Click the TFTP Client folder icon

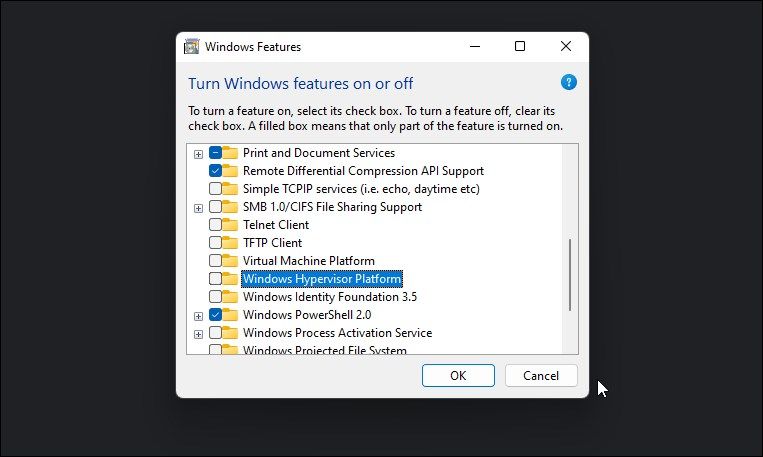(x=230, y=243)
